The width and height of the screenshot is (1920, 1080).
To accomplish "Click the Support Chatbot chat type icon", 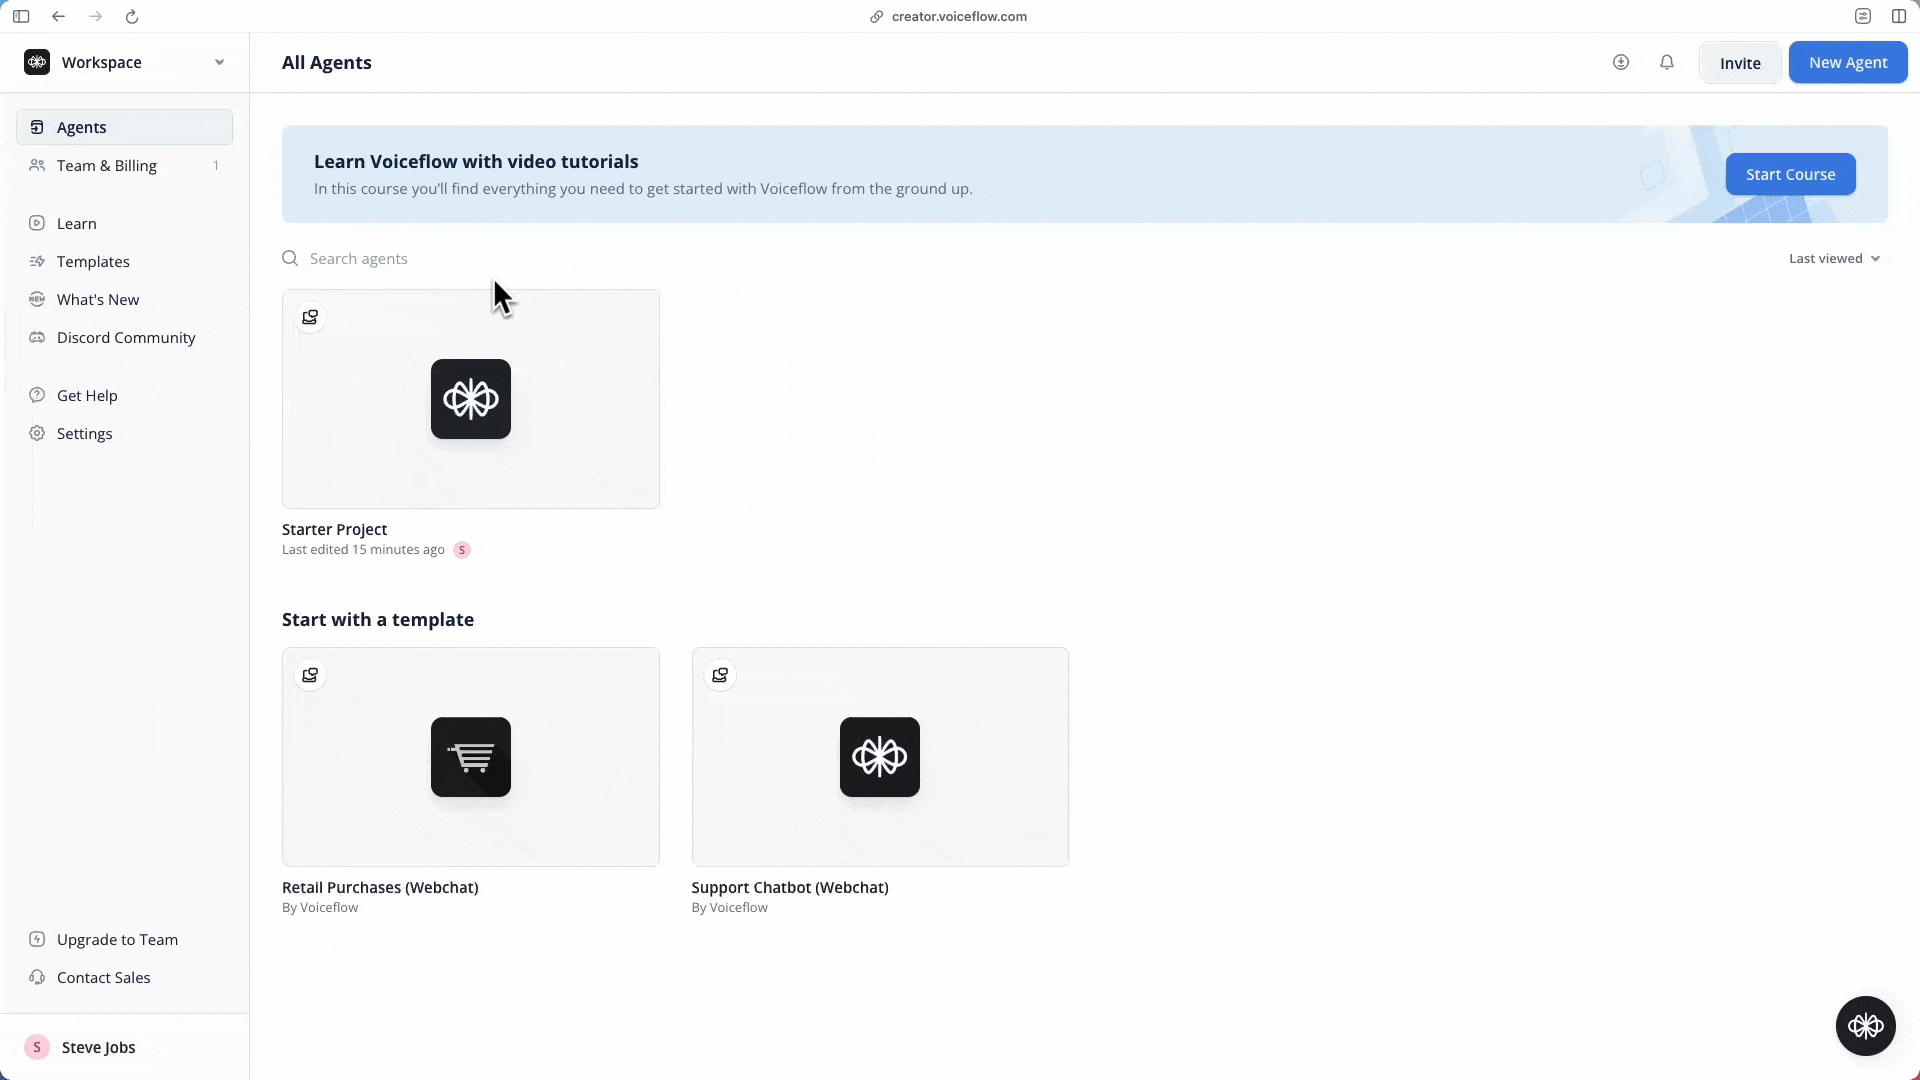I will click(x=720, y=675).
